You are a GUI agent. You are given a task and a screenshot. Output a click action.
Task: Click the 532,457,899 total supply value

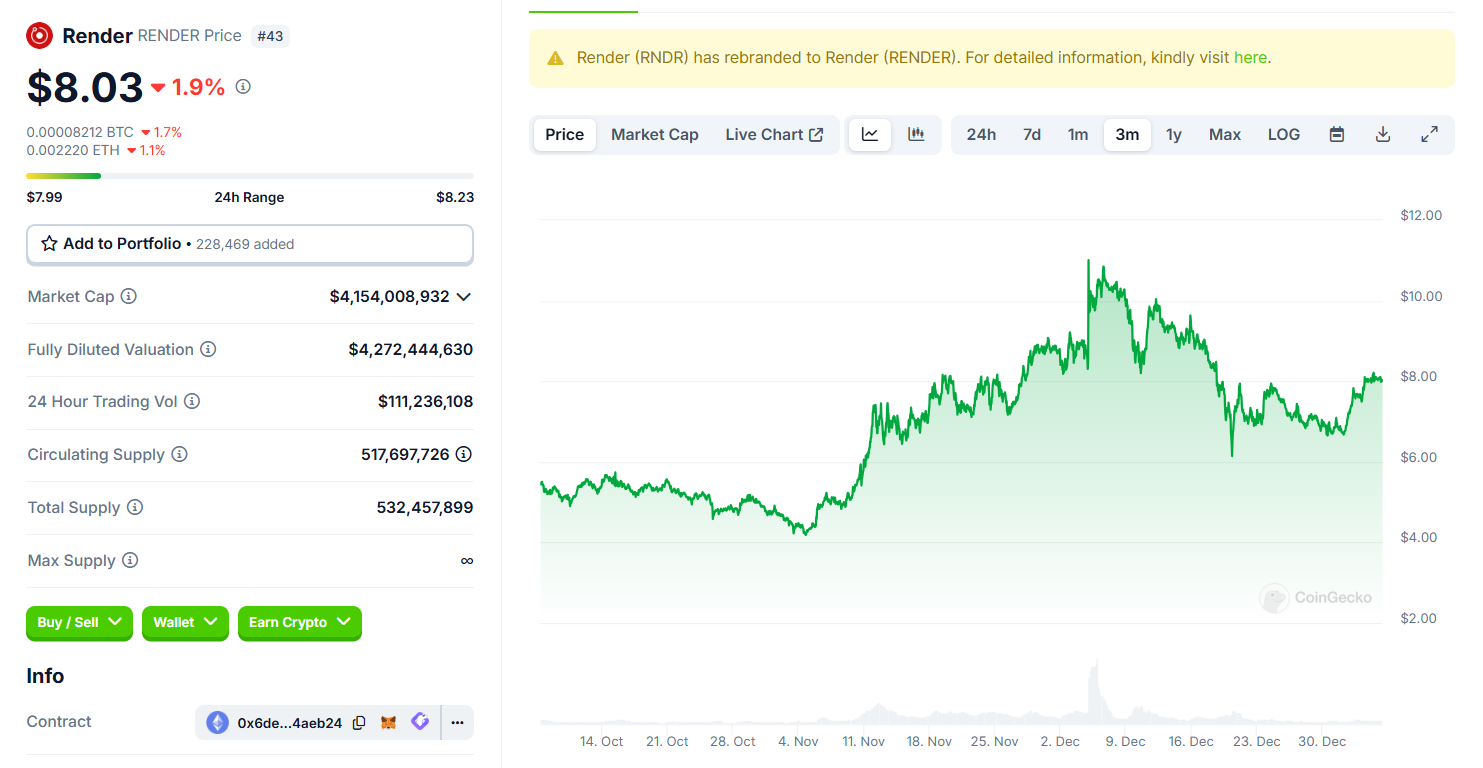pyautogui.click(x=425, y=507)
